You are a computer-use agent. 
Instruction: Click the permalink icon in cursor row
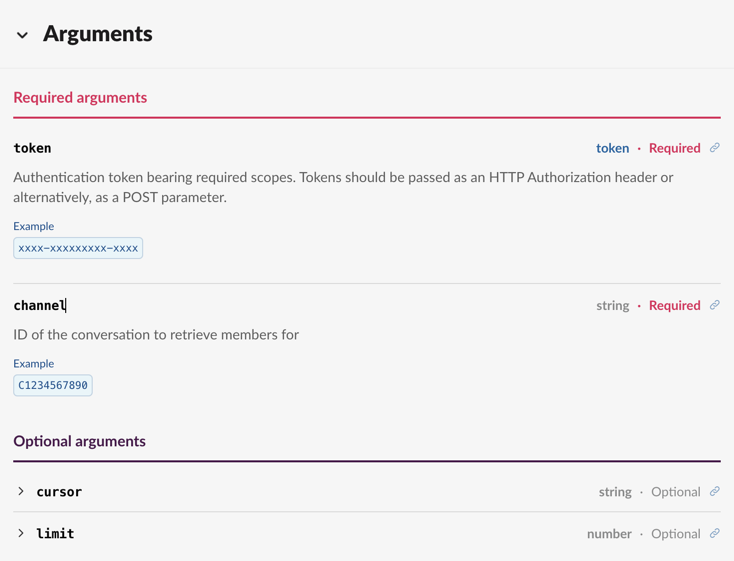(x=715, y=491)
